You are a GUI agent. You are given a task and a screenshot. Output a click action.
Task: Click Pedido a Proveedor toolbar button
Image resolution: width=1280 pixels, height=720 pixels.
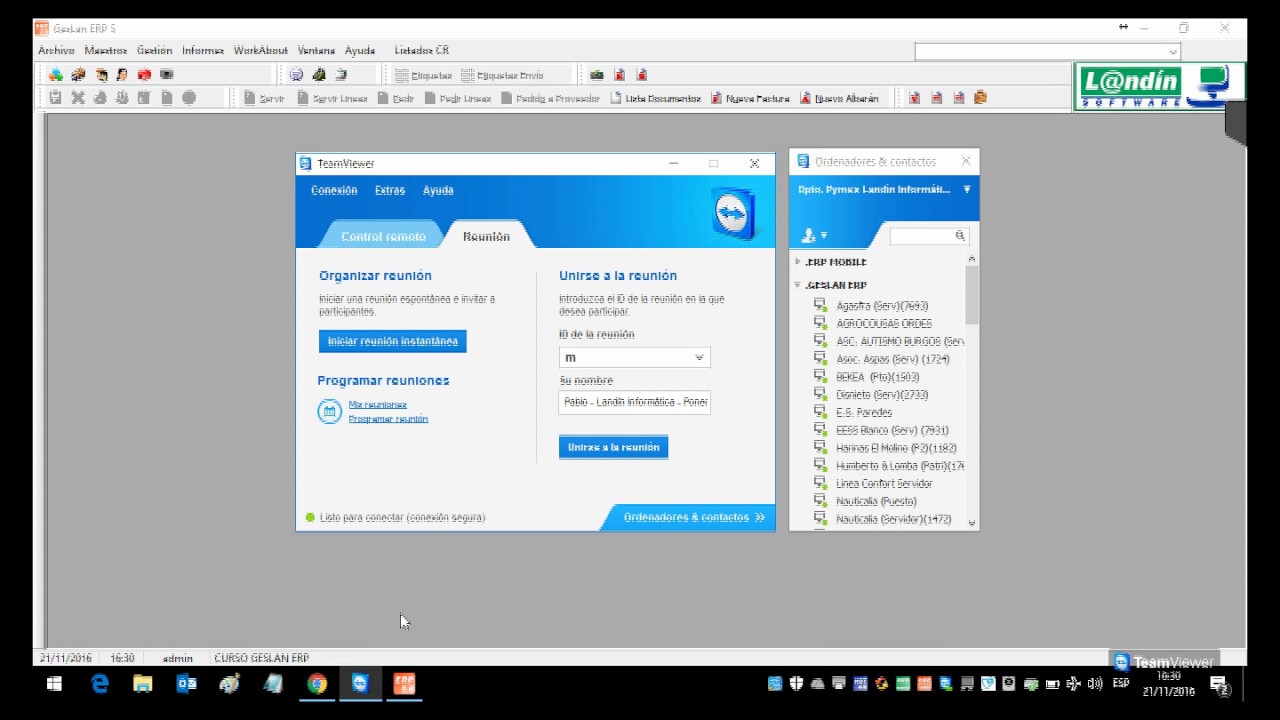coord(550,98)
